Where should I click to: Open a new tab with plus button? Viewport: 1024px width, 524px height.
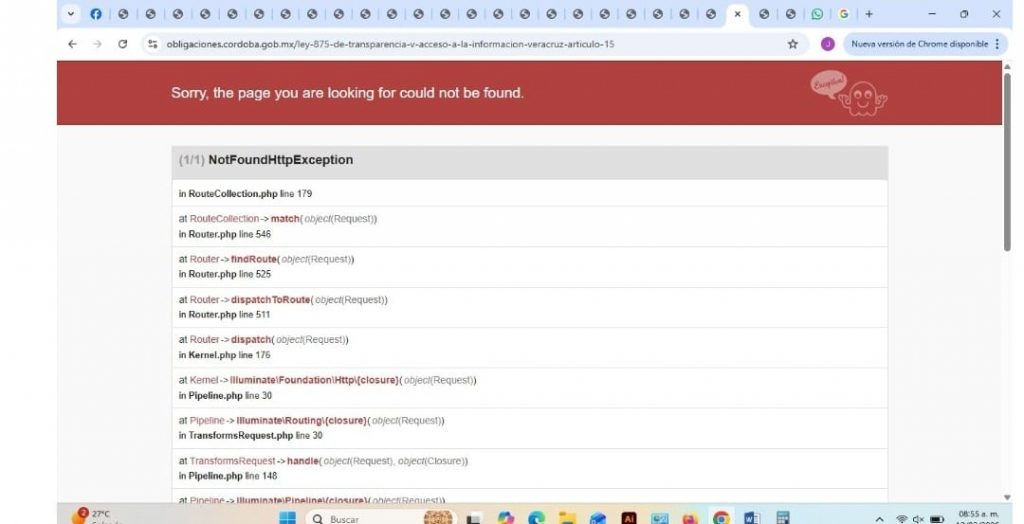[869, 14]
